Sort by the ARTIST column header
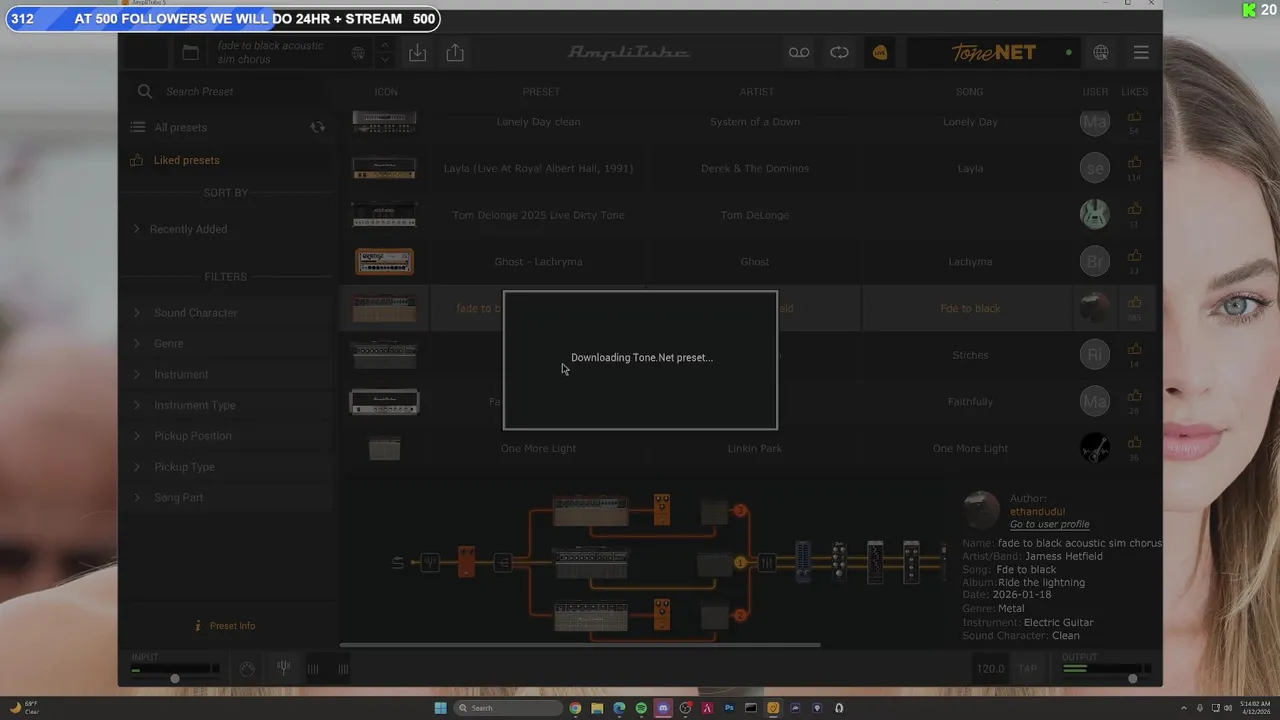Viewport: 1280px width, 720px height. (x=757, y=92)
